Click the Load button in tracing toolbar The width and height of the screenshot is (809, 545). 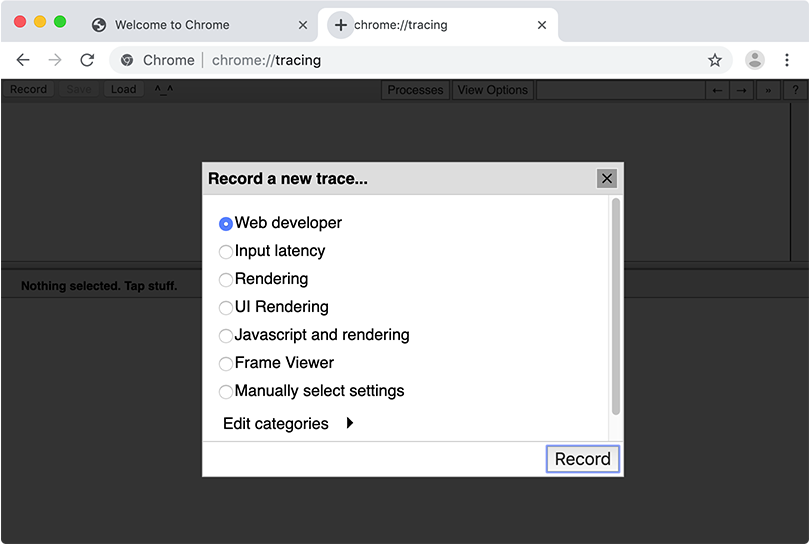124,89
